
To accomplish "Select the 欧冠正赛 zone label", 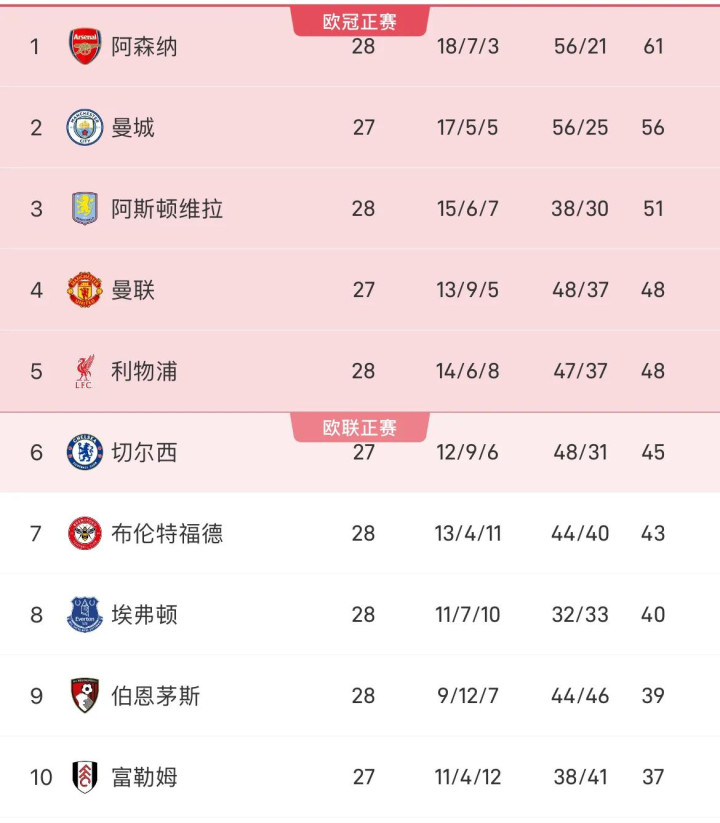I will coord(360,21).
